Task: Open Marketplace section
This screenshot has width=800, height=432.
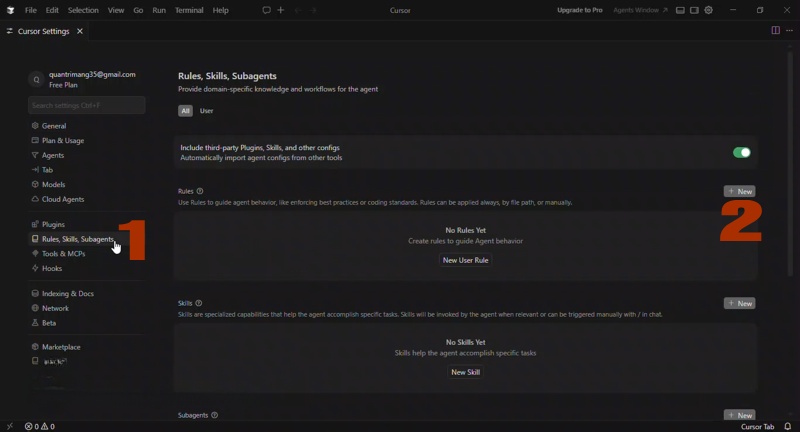Action: [x=61, y=347]
